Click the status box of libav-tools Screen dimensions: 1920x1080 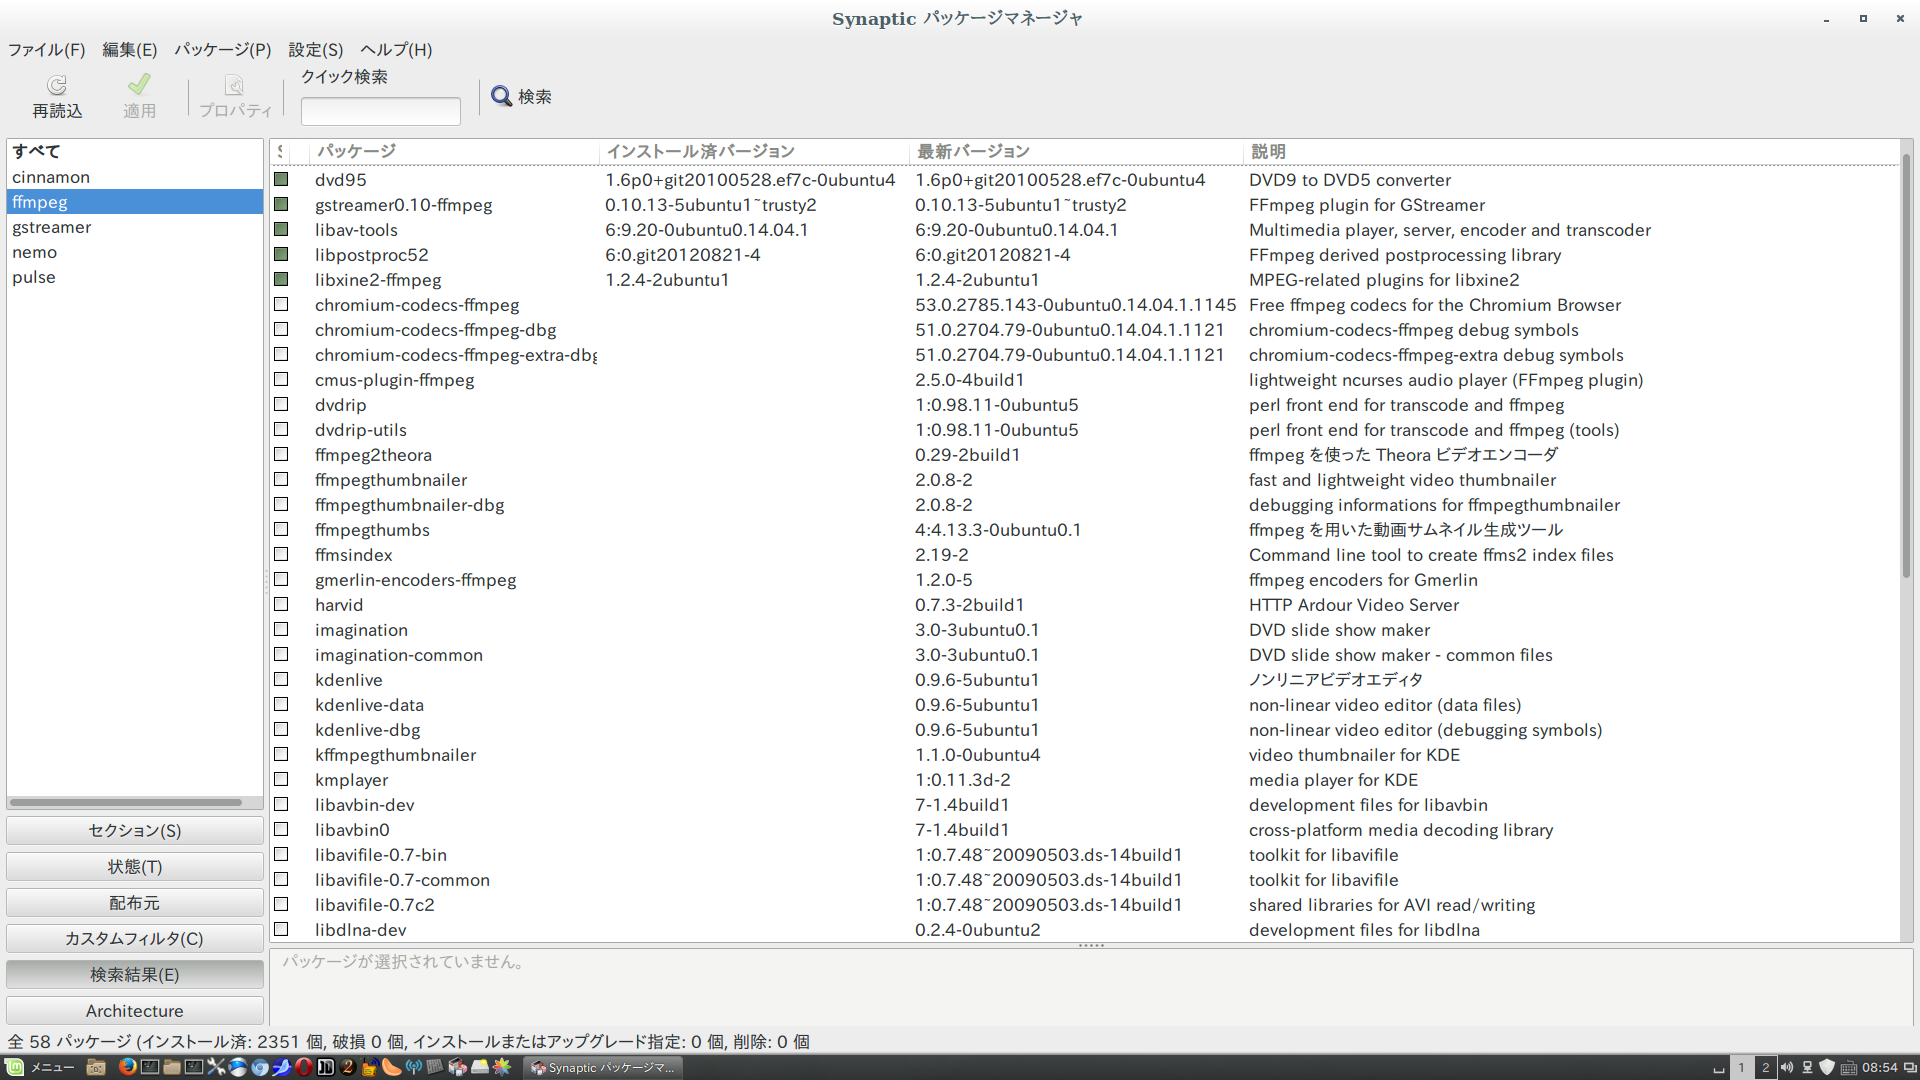click(x=281, y=229)
